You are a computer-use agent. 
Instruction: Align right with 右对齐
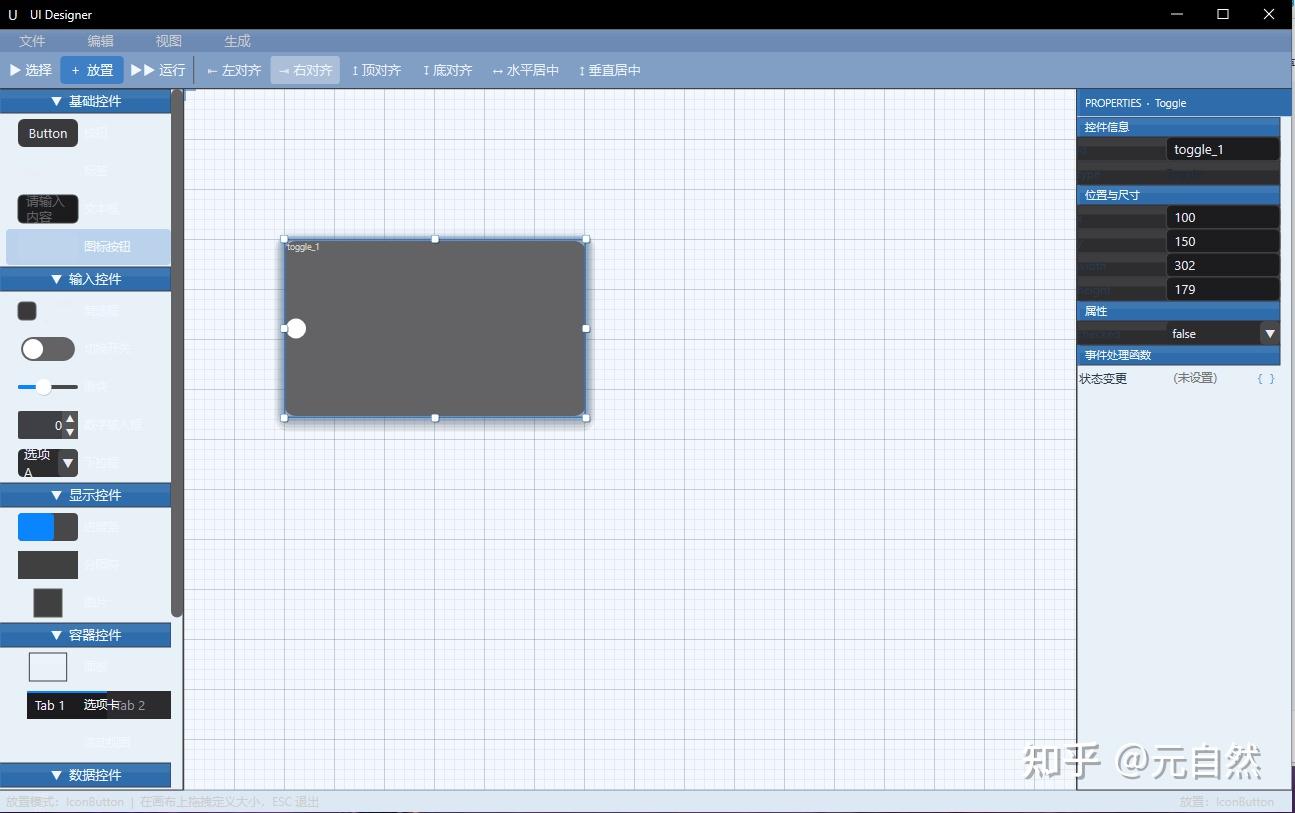pos(305,70)
